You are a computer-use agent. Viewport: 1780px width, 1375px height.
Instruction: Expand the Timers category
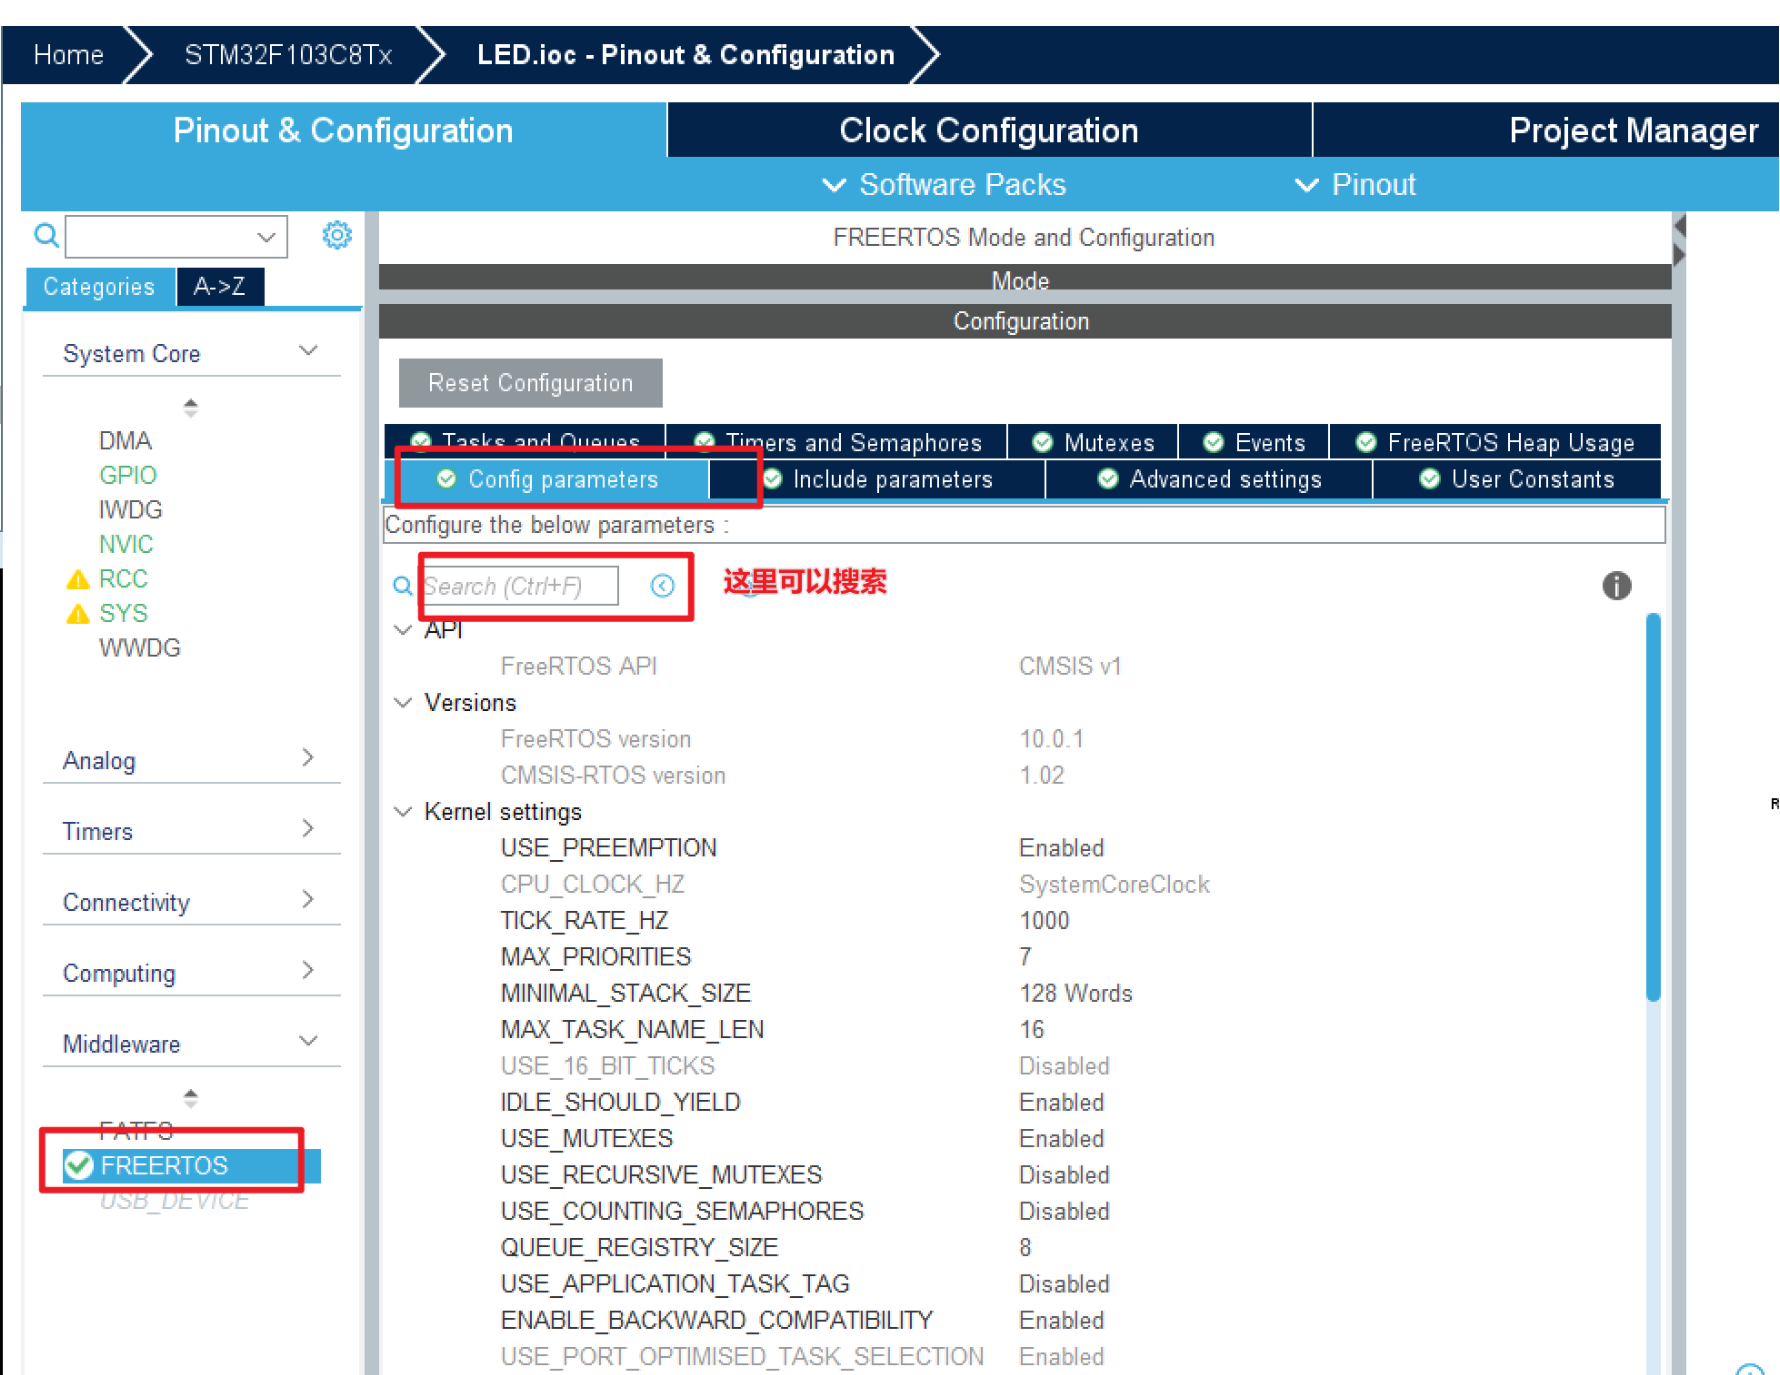coord(308,829)
